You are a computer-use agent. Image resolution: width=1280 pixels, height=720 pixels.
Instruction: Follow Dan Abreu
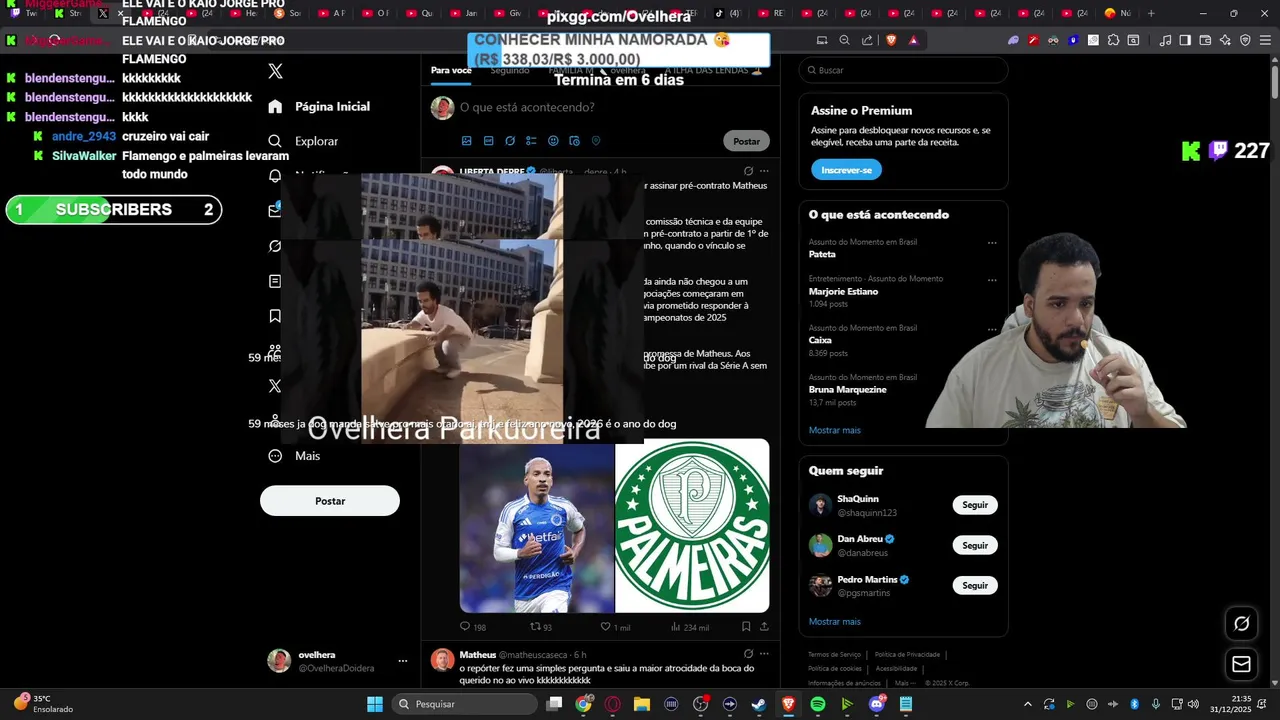pos(975,546)
